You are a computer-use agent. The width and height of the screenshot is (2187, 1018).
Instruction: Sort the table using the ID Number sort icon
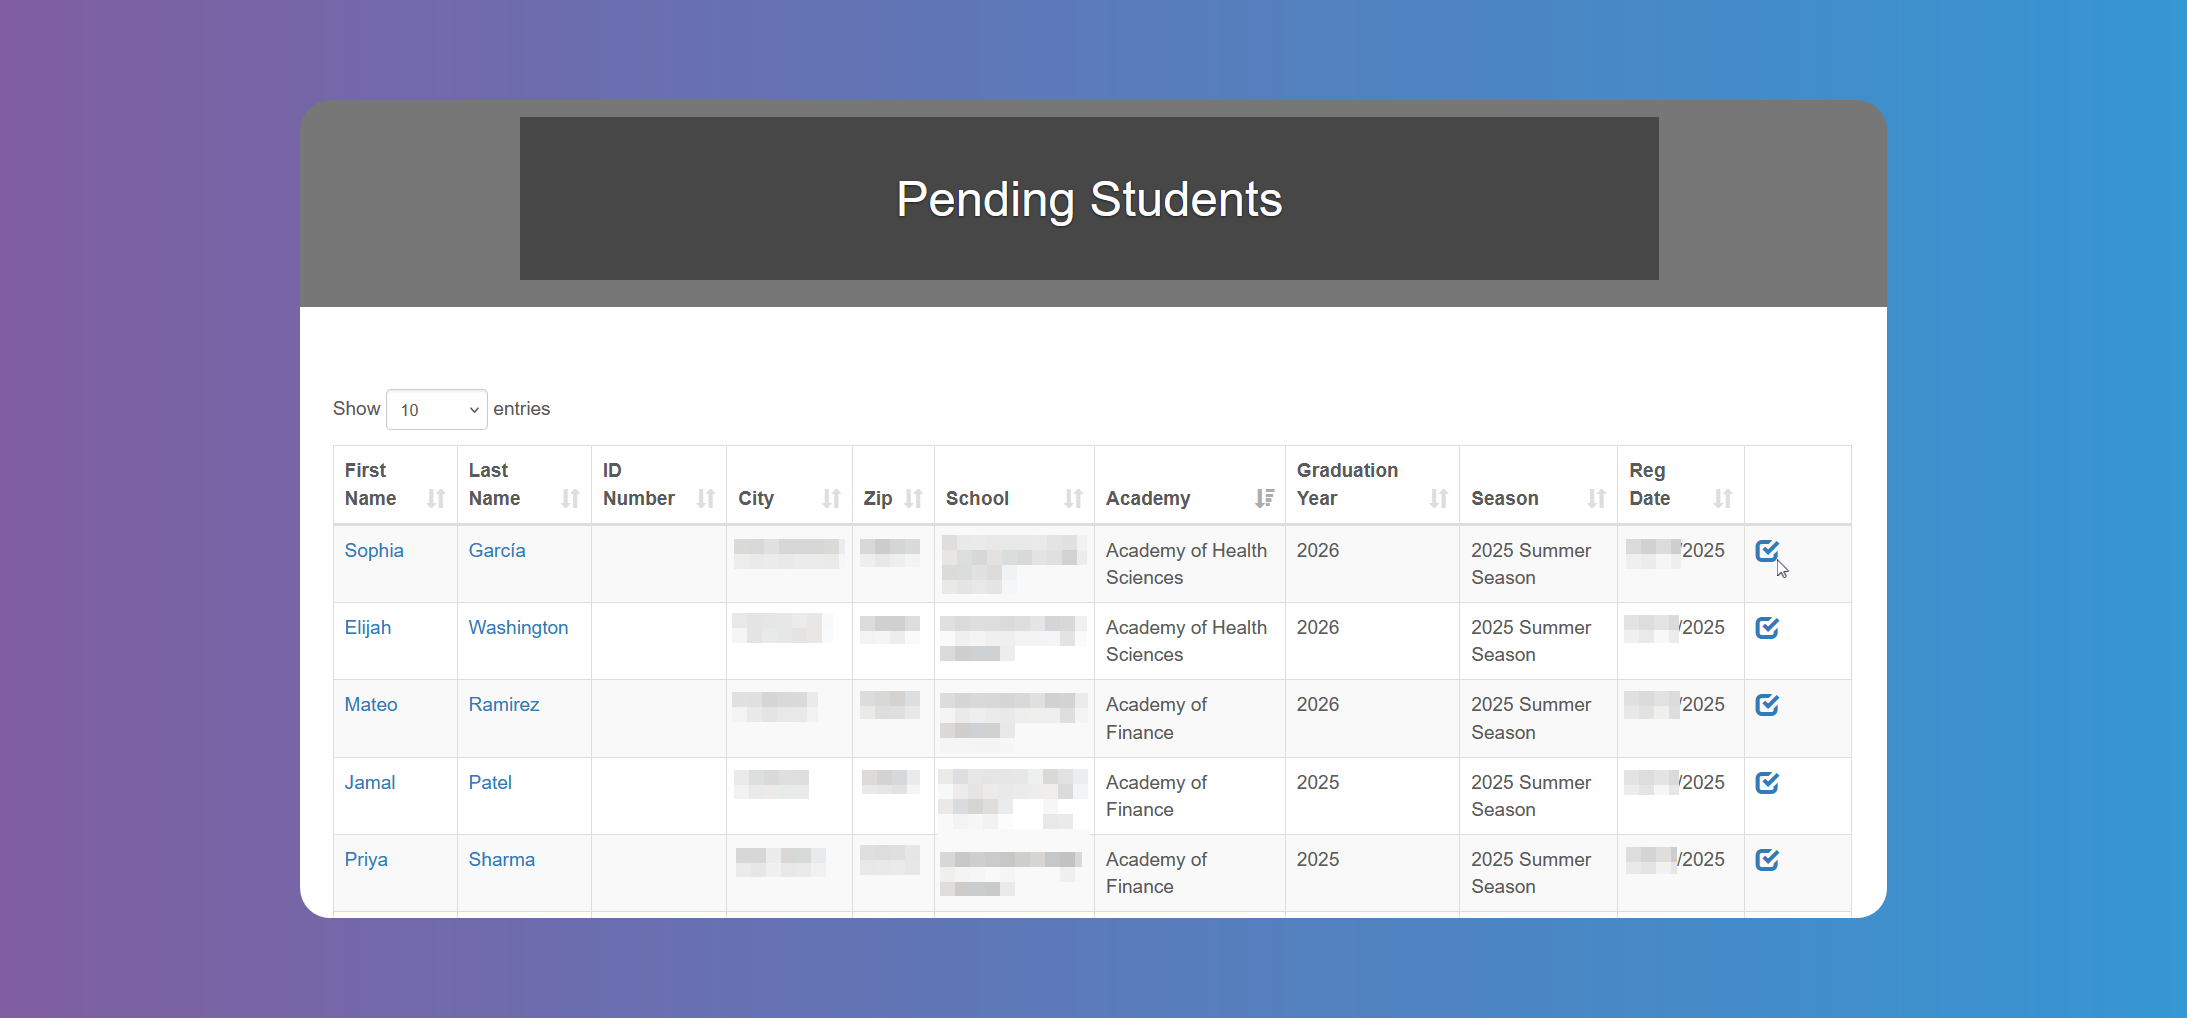pyautogui.click(x=706, y=498)
